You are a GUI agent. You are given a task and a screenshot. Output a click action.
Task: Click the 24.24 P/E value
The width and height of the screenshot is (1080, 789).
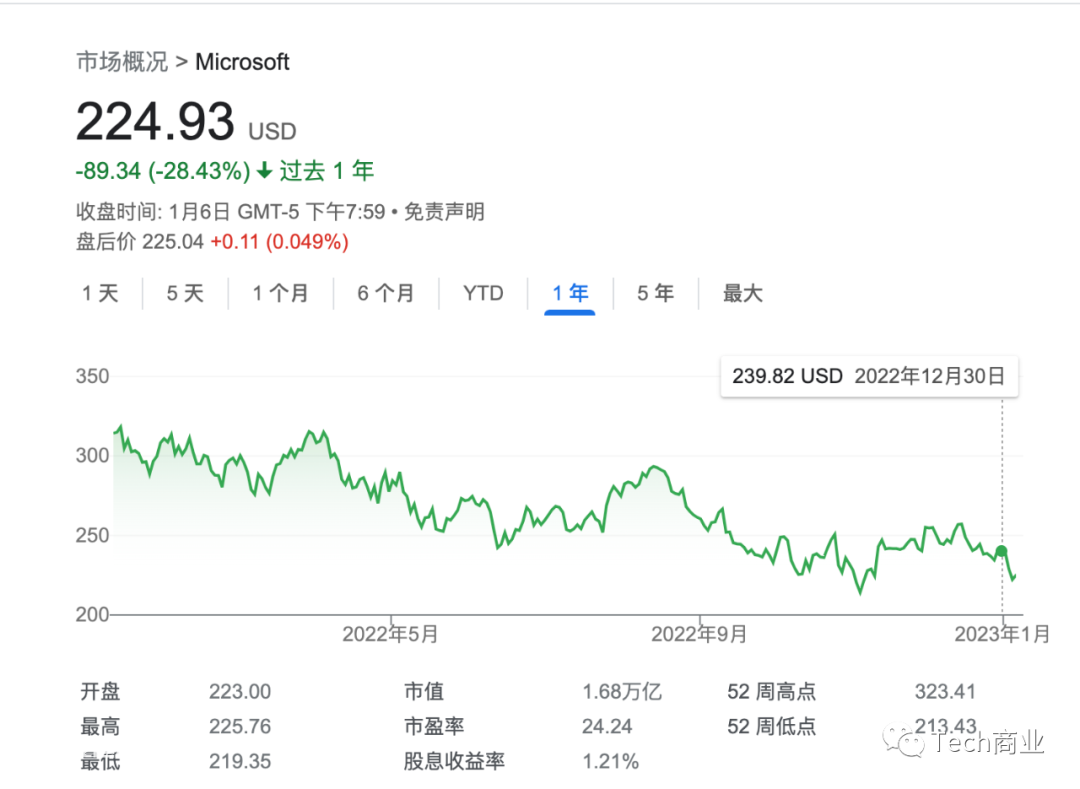[607, 726]
